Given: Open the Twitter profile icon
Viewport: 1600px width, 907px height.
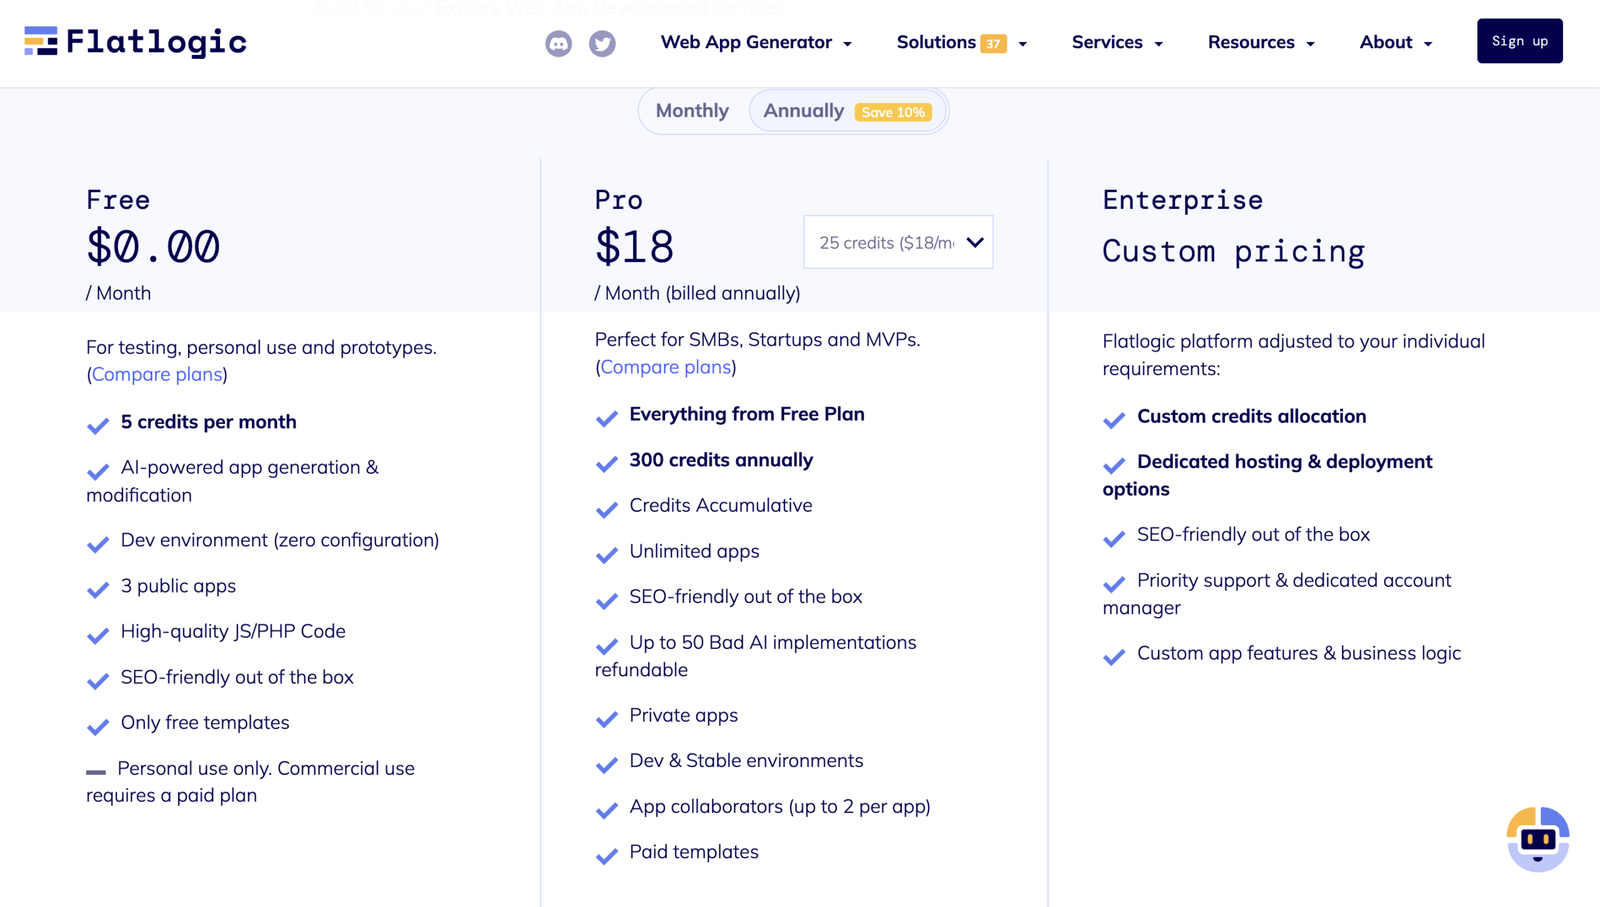Looking at the screenshot, I should (602, 43).
